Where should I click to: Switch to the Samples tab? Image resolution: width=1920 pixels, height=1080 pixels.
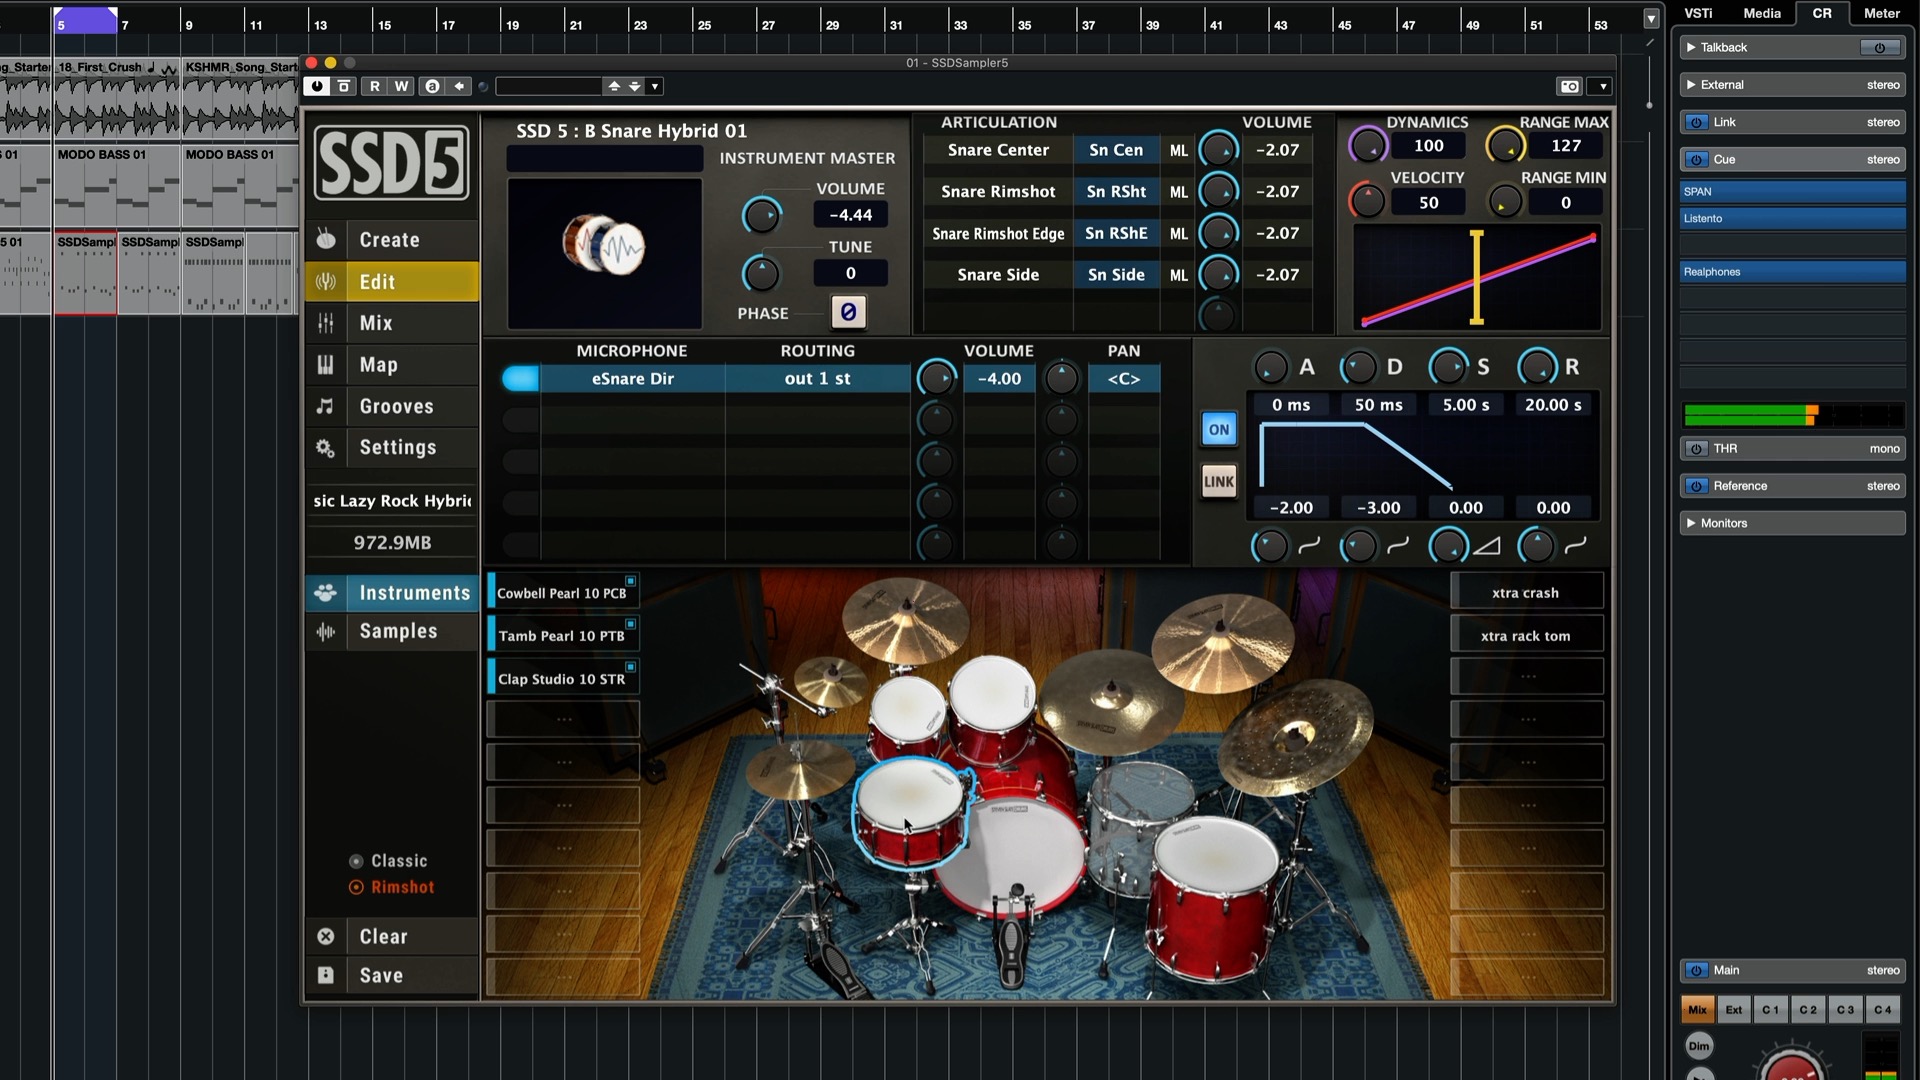coord(397,631)
